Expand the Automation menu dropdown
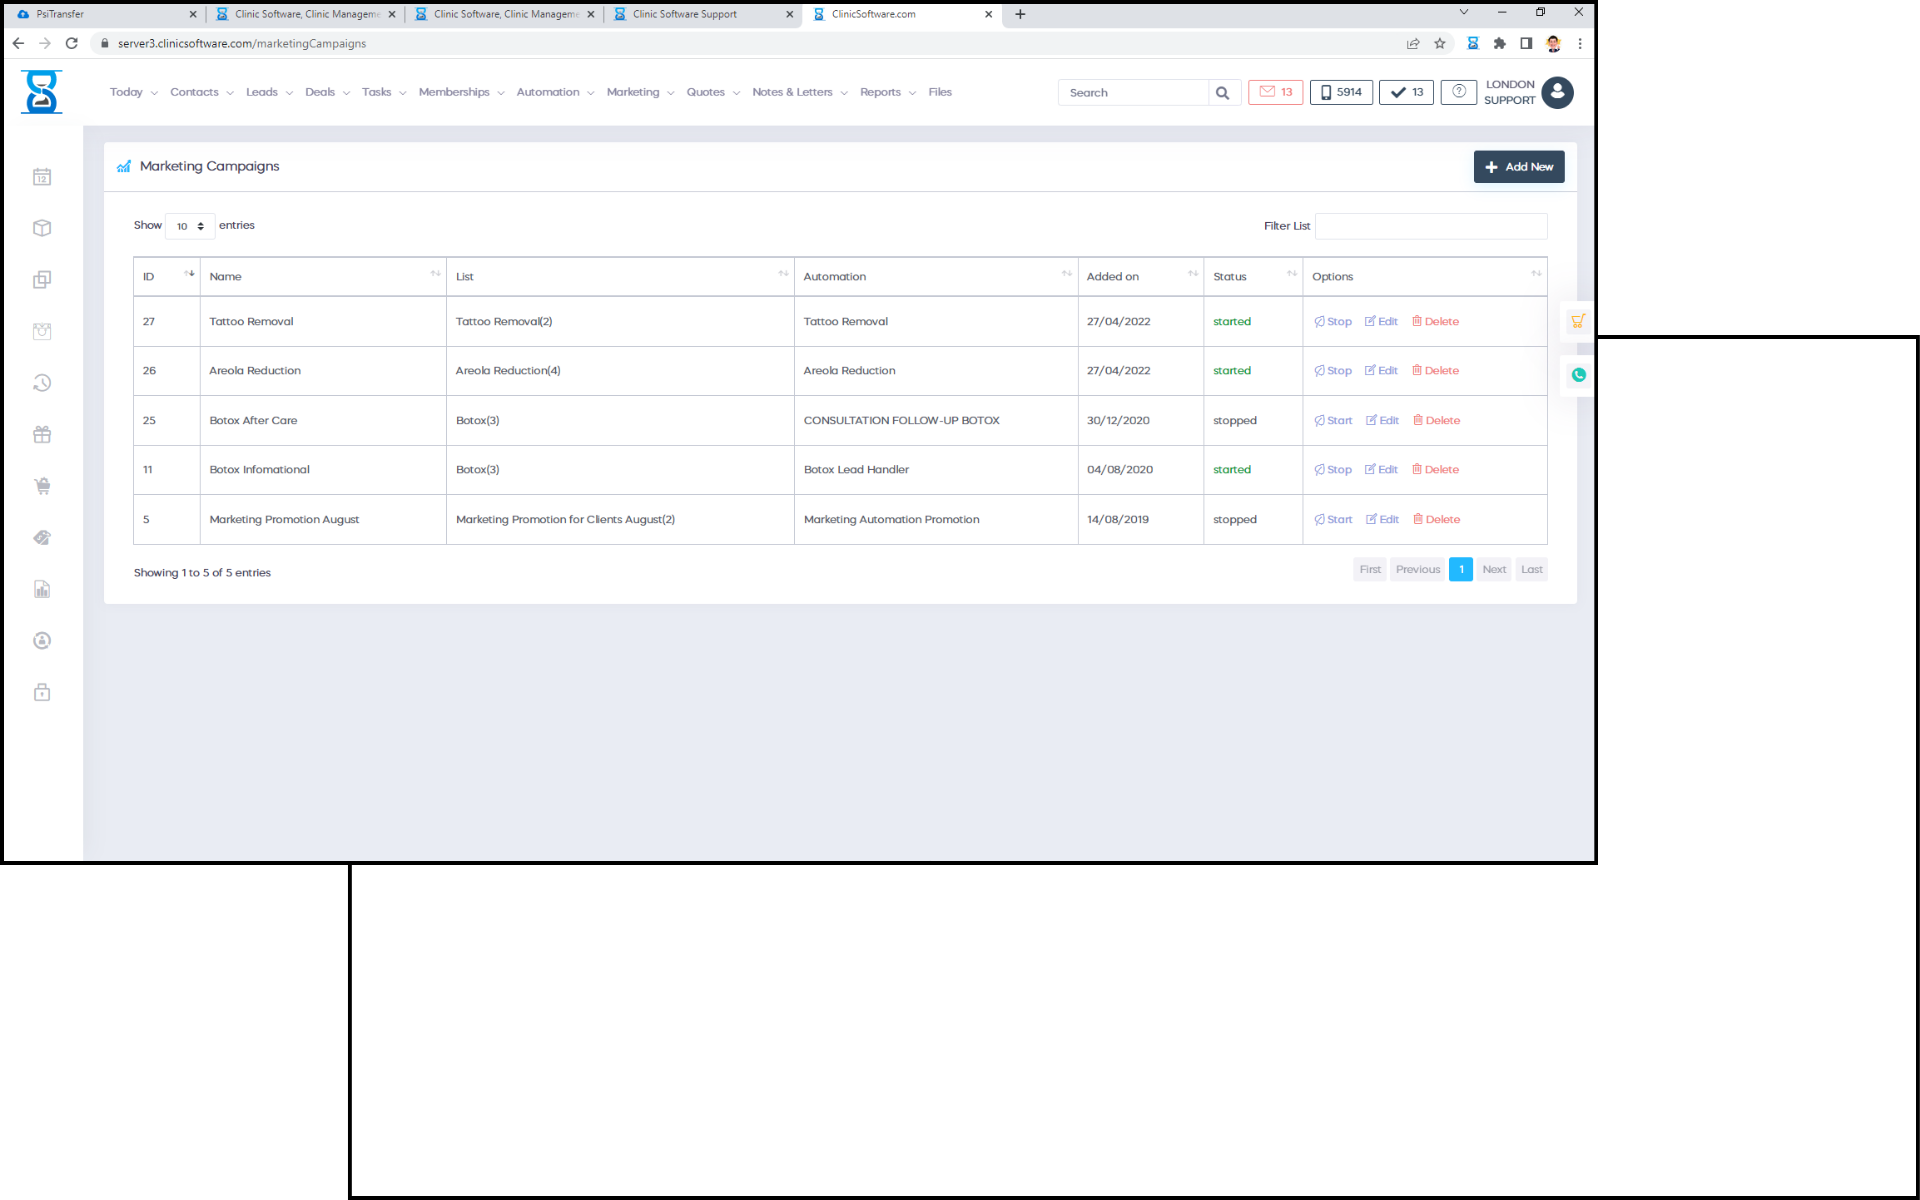Screen dimensions: 1920x1200 [x=555, y=92]
